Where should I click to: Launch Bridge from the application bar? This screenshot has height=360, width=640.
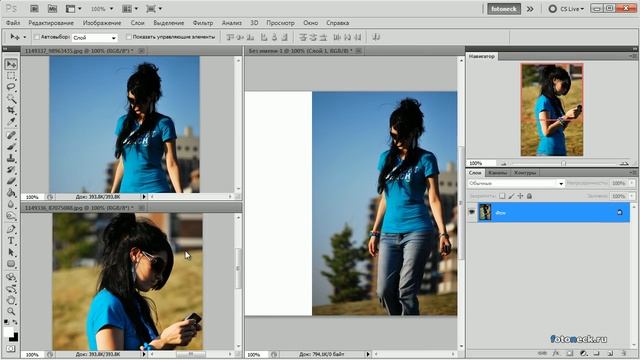pyautogui.click(x=34, y=9)
